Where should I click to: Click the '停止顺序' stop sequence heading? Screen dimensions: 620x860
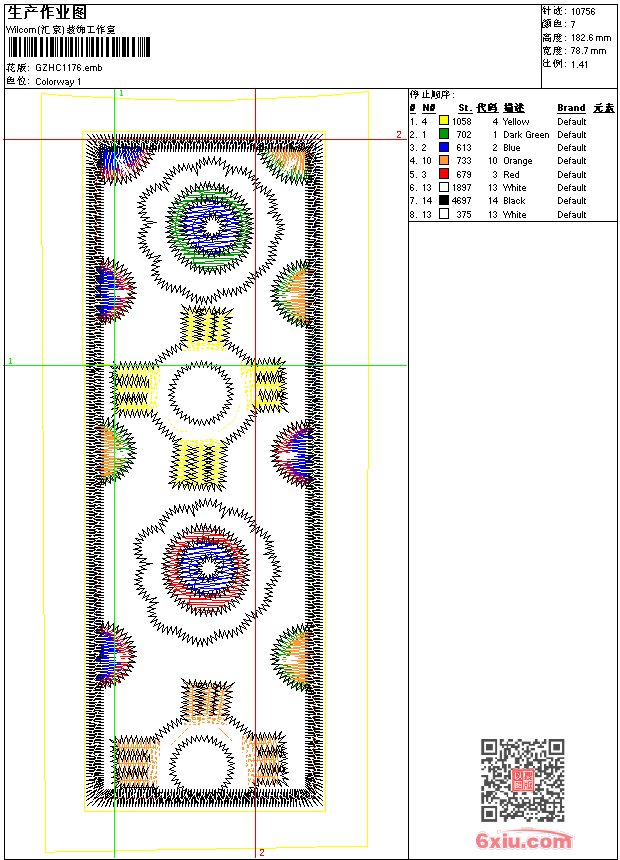click(x=432, y=94)
